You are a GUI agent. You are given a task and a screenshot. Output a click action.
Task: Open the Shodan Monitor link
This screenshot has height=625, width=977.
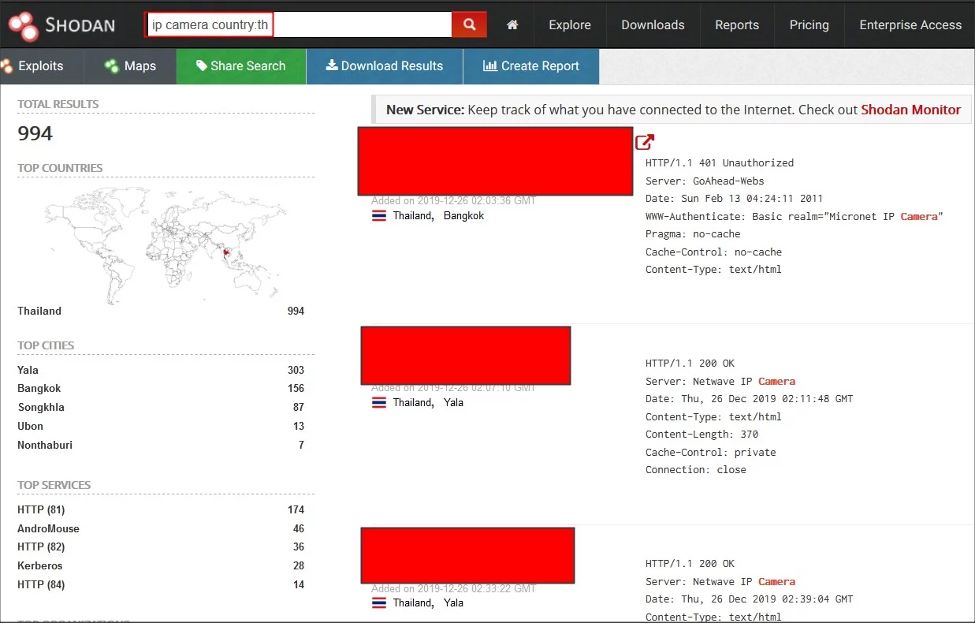[910, 110]
